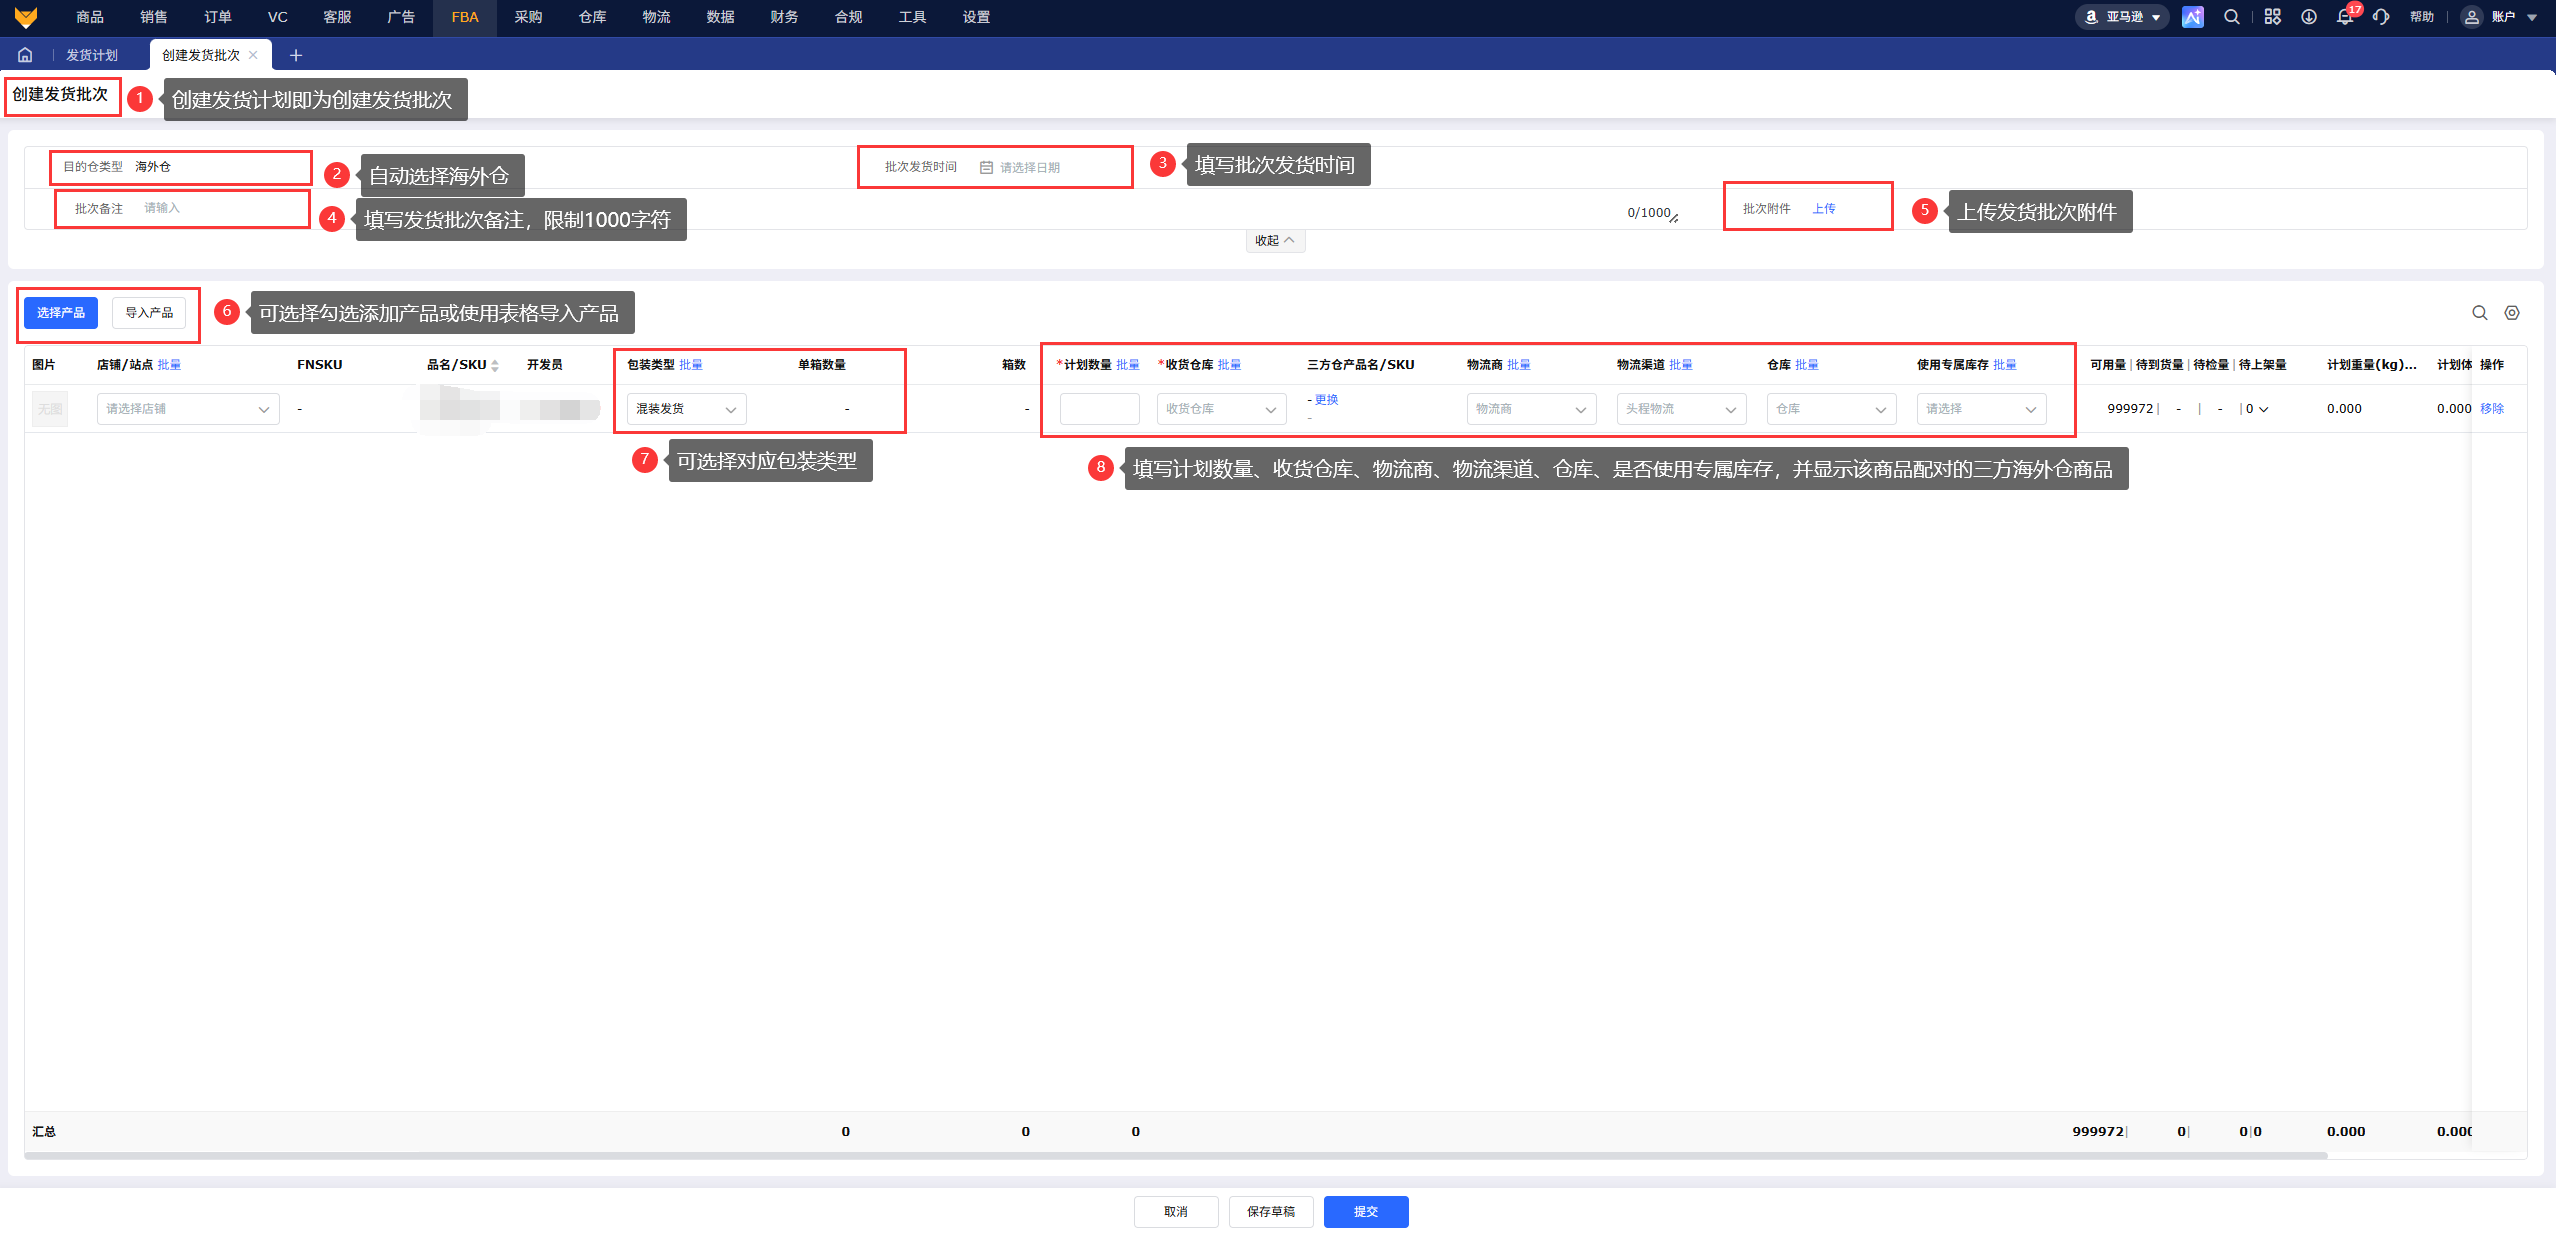The height and width of the screenshot is (1234, 2556).
Task: Open notifications bell with 17 badge
Action: [x=2346, y=15]
